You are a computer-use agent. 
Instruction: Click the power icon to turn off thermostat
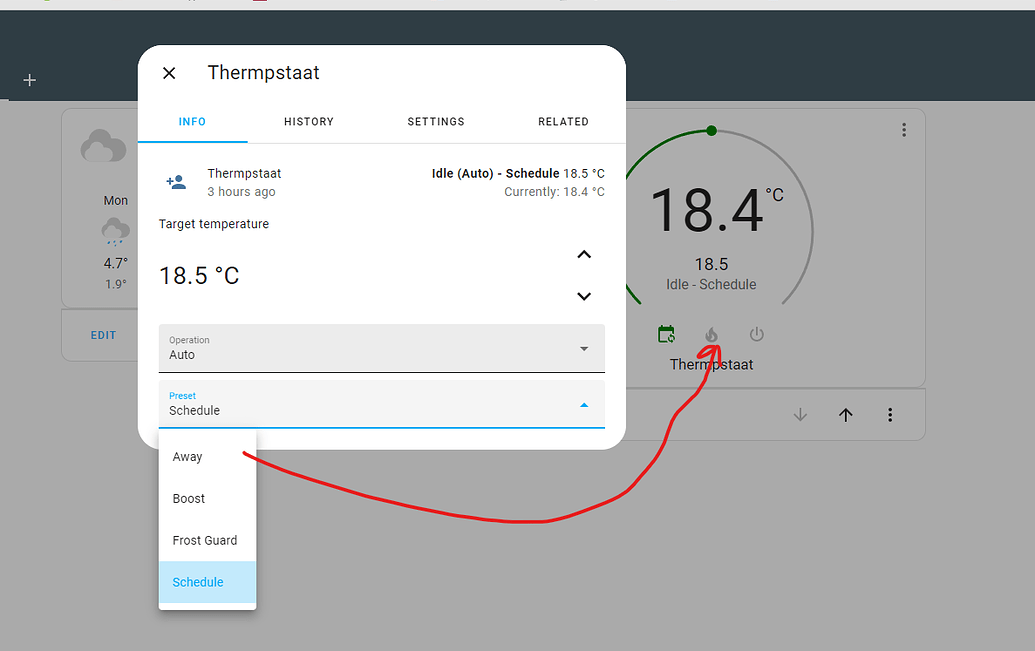tap(757, 334)
